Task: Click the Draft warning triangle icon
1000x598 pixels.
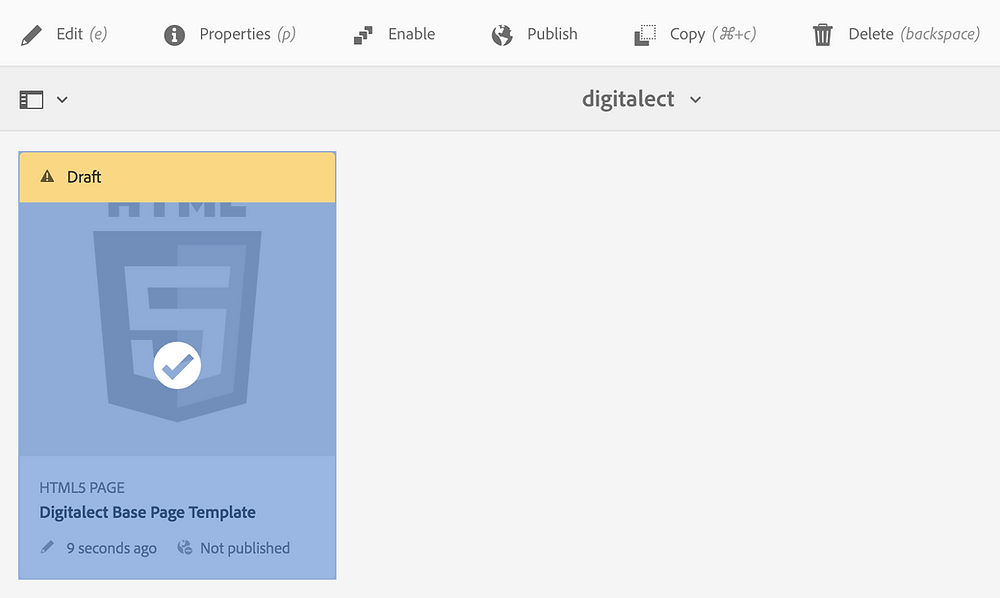Action: pos(47,177)
